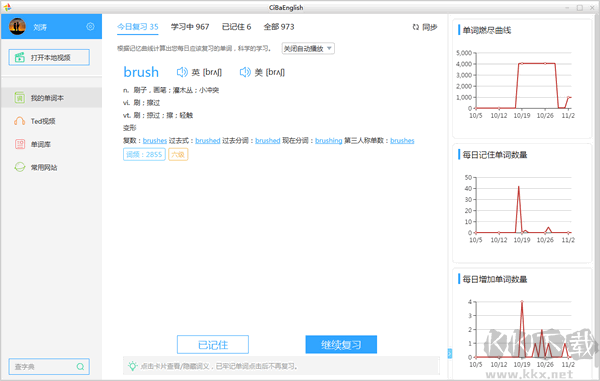
Task: Open 常用网站 in the sidebar
Action: point(51,167)
